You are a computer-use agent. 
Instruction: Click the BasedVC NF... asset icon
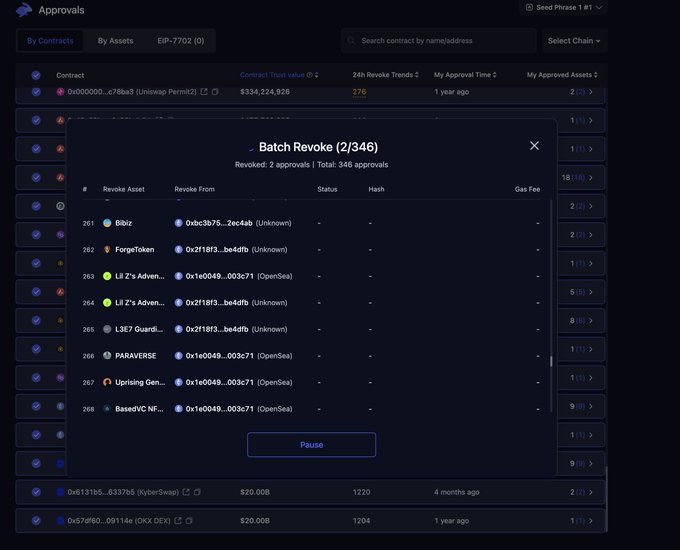pos(107,409)
